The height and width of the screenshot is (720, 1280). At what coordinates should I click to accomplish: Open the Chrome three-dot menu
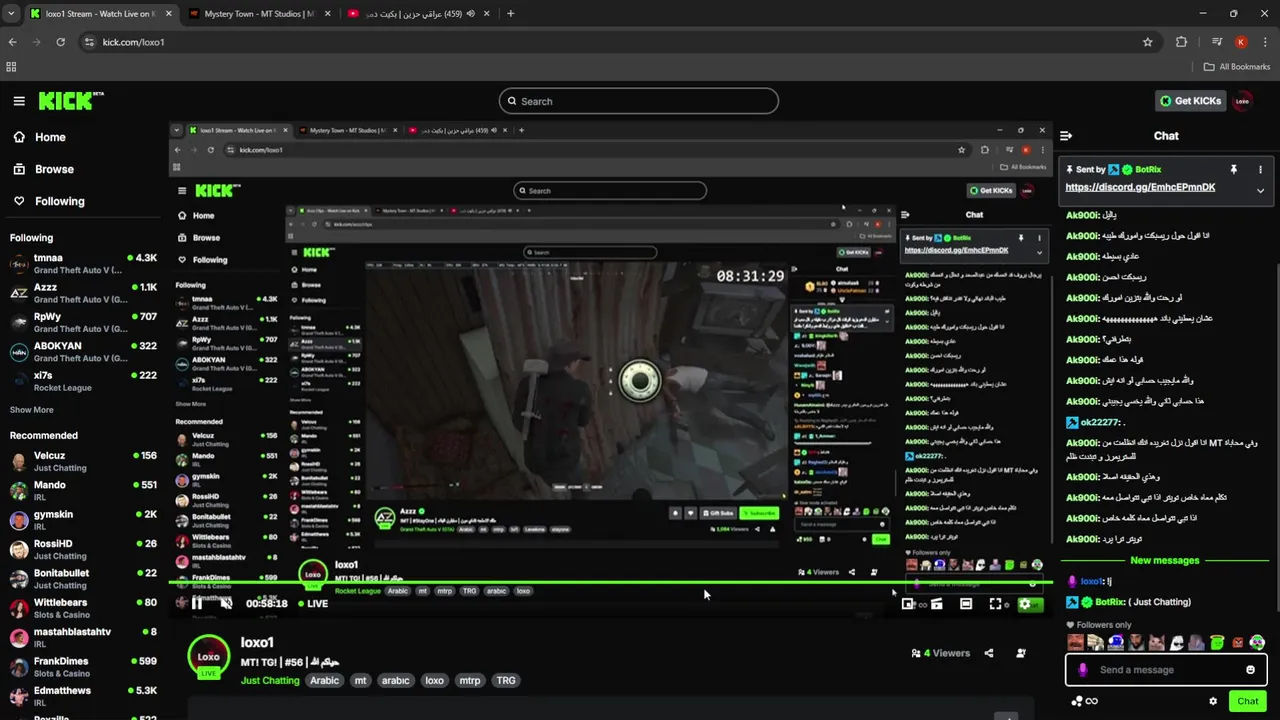coord(1265,42)
